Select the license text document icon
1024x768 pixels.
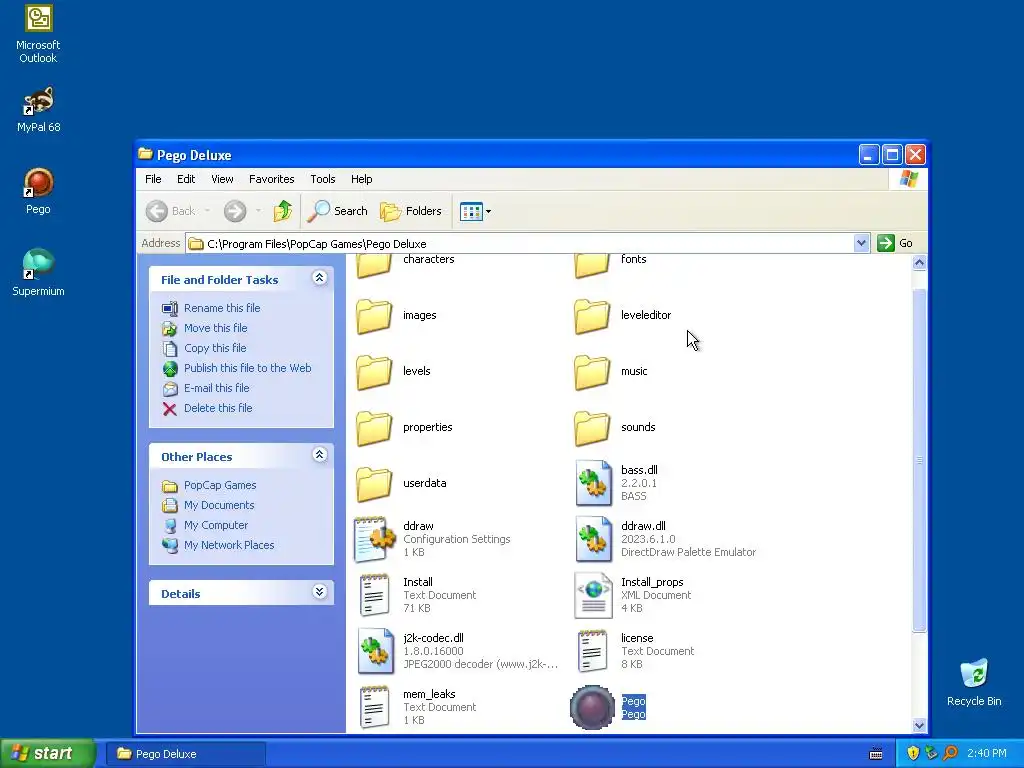point(592,652)
